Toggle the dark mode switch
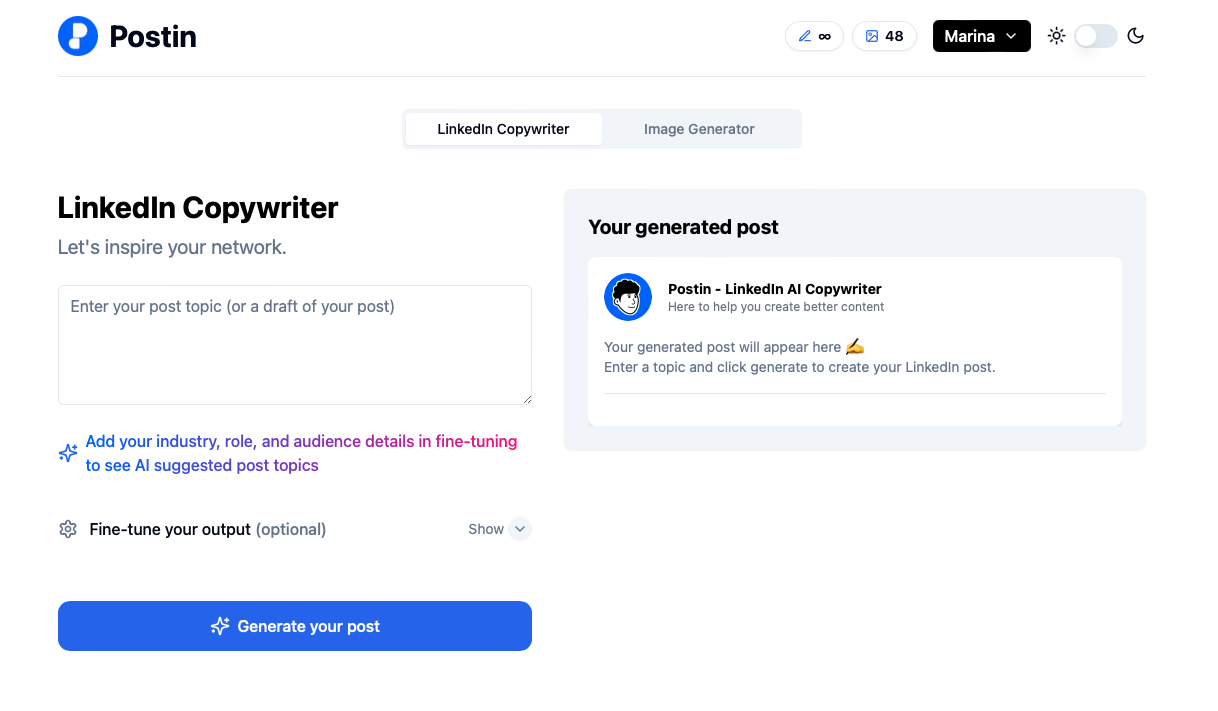1218x711 pixels. [x=1095, y=36]
